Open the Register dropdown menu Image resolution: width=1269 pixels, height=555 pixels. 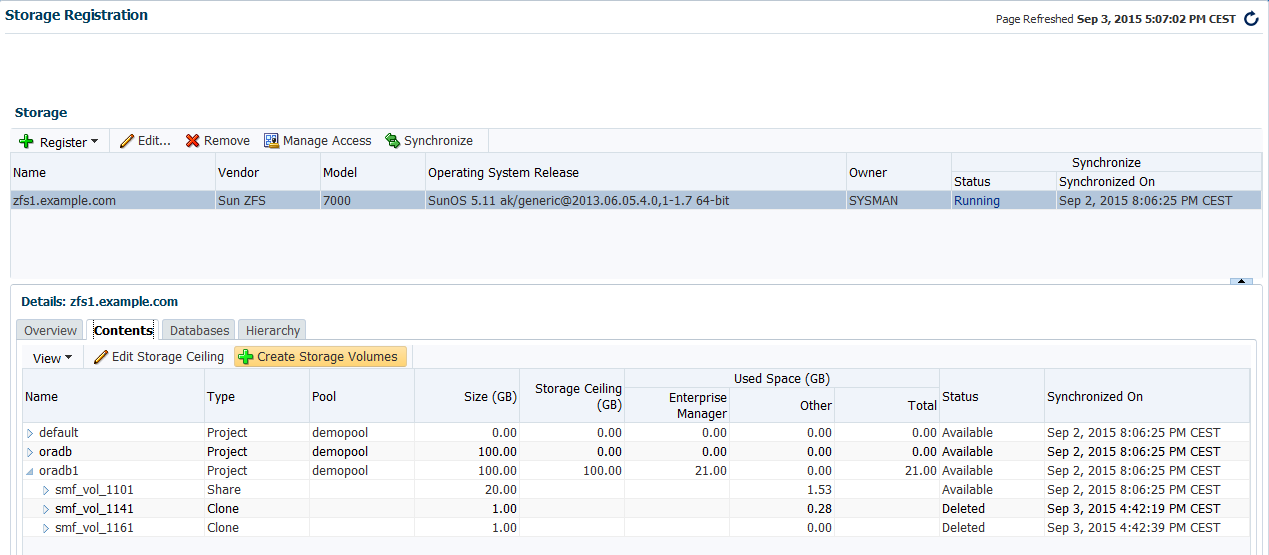[x=58, y=142]
